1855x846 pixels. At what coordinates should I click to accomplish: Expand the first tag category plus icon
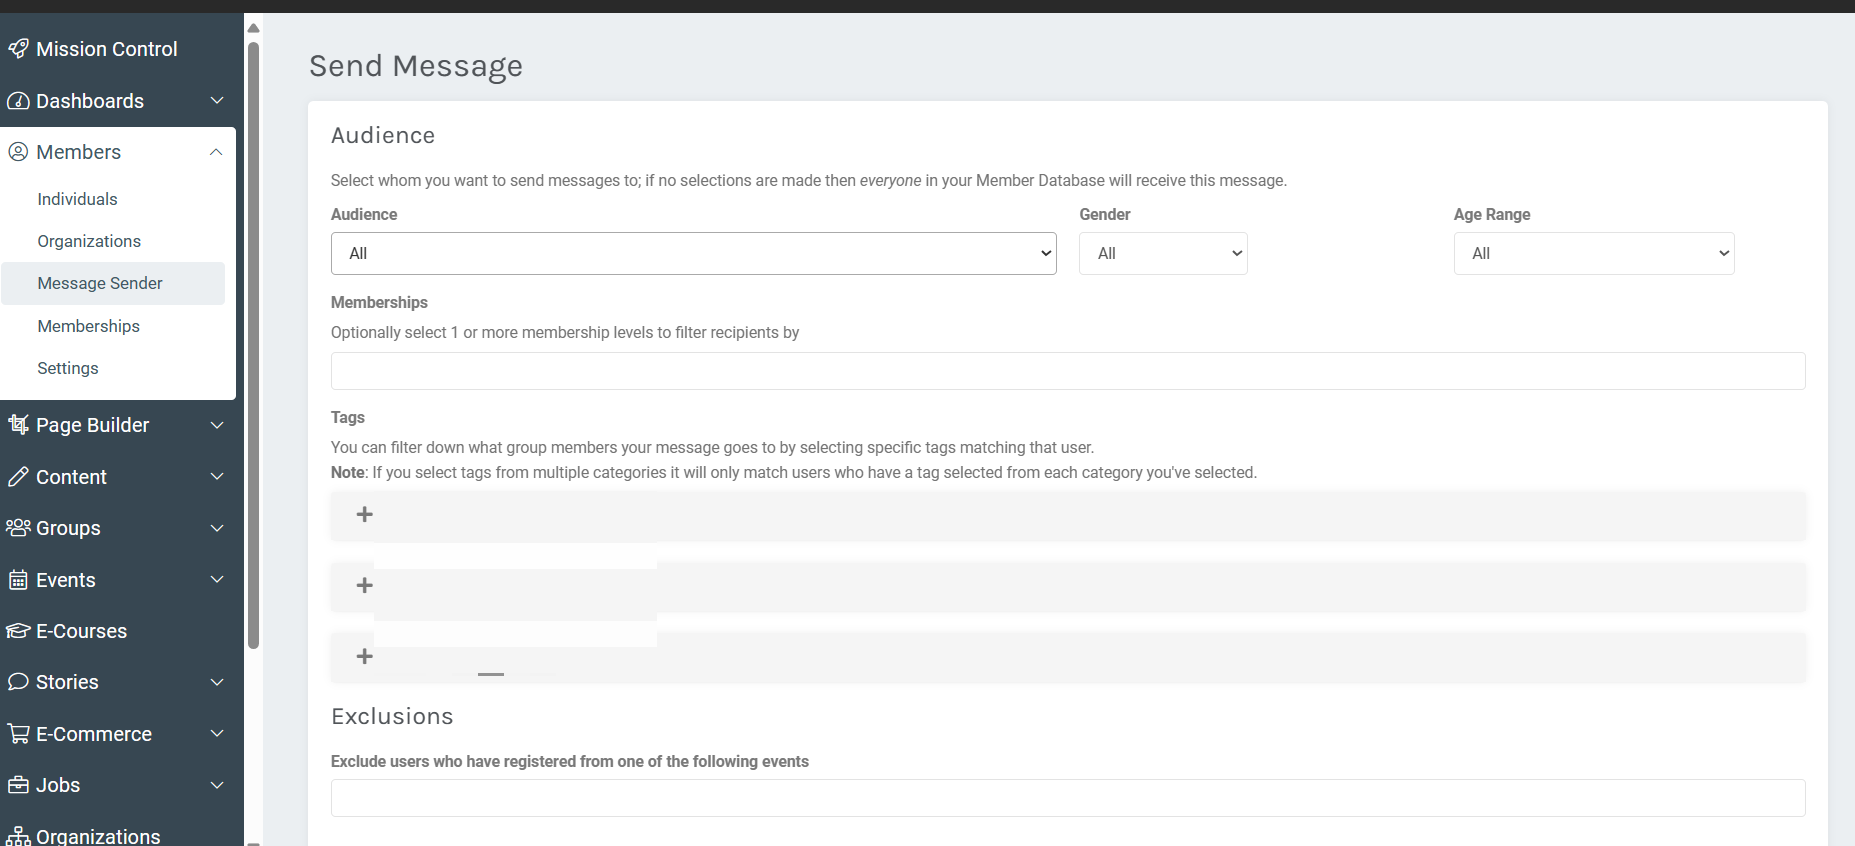click(365, 514)
